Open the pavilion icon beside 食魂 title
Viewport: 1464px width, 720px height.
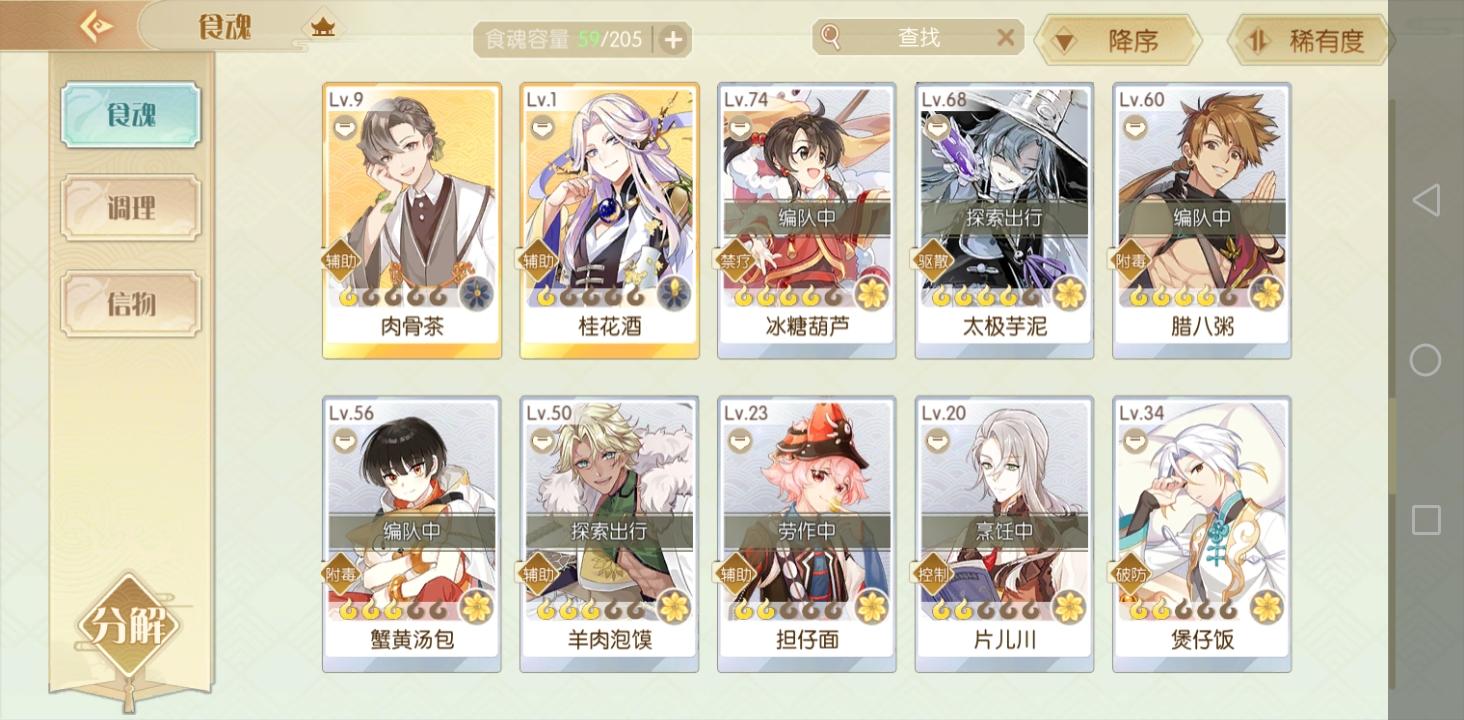tap(323, 28)
